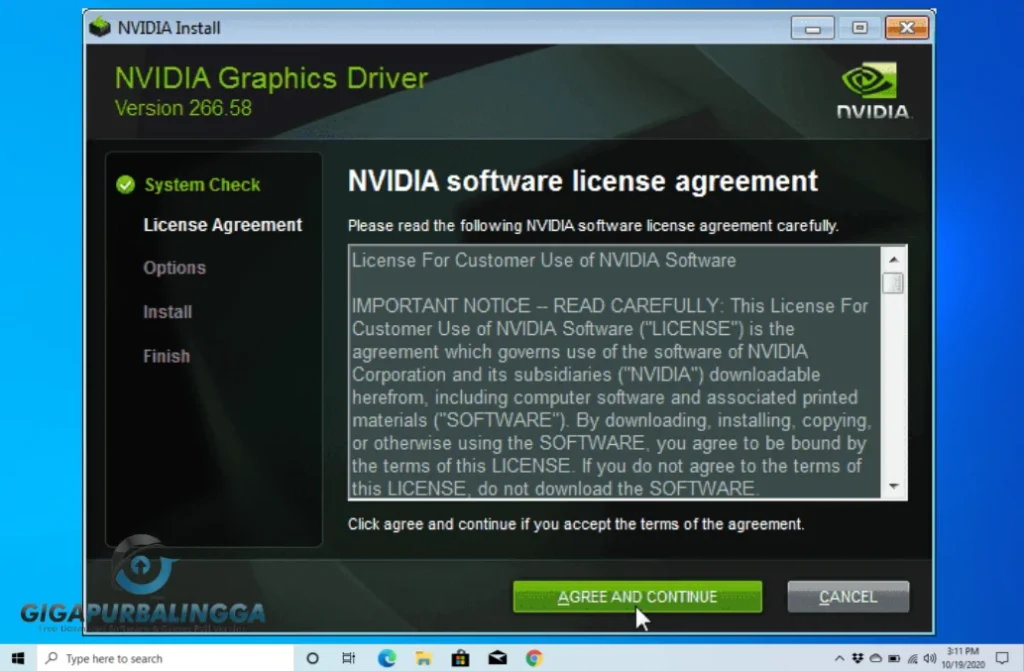
Task: Expand hidden icons in the system tray
Action: pos(840,657)
